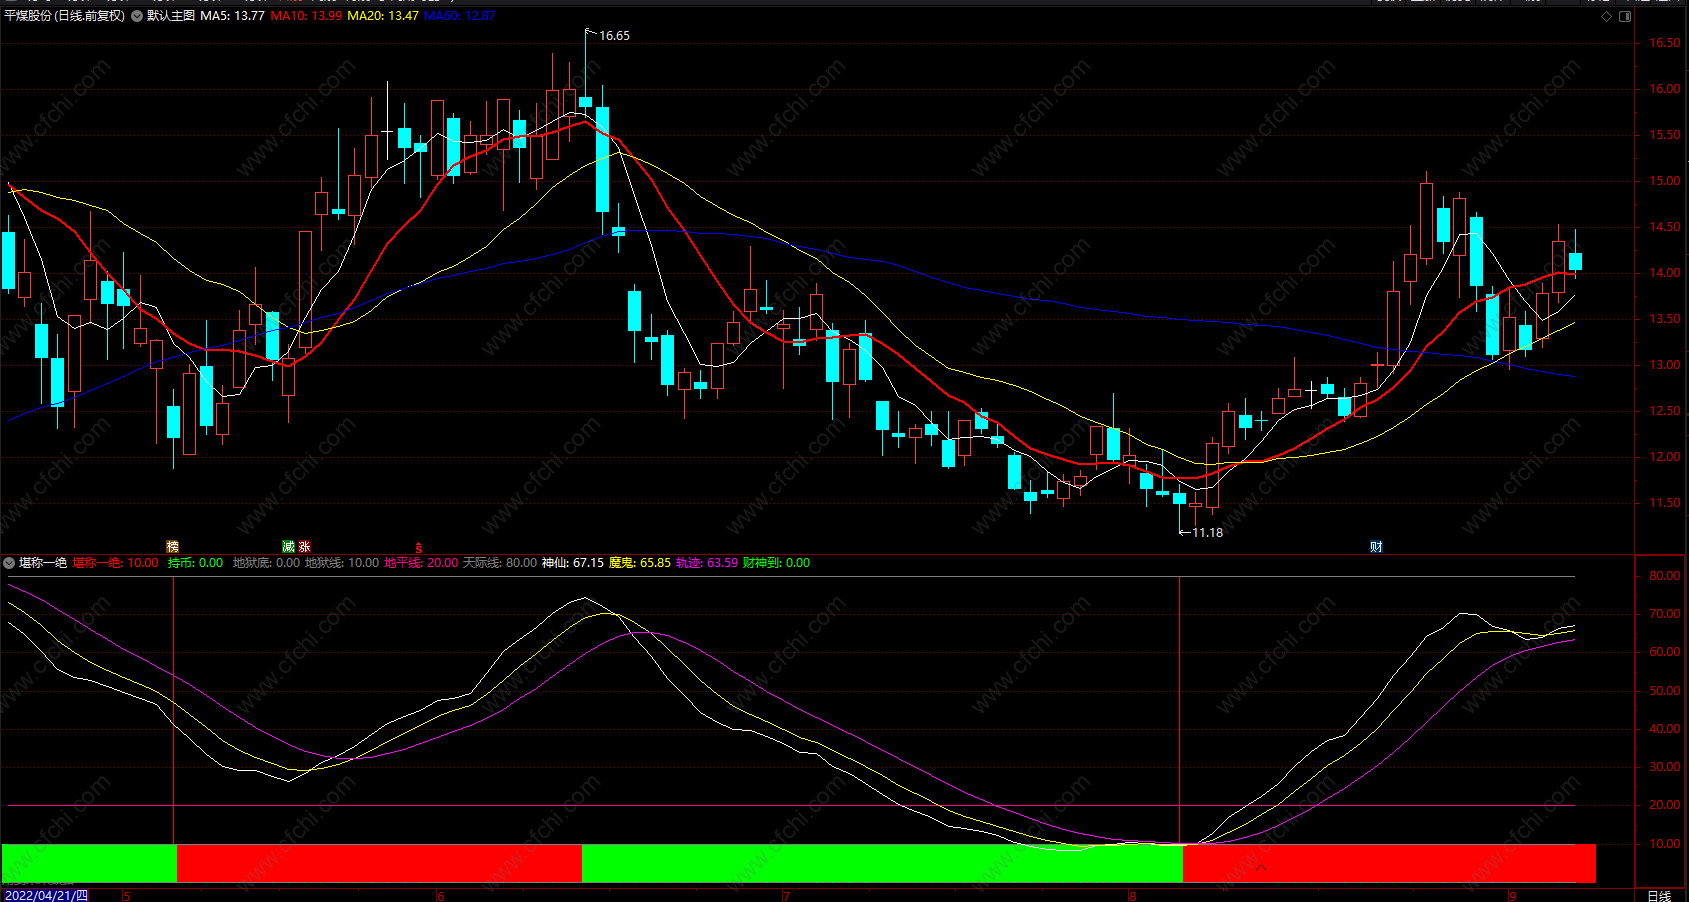Toggle the side panel icon at top right
Image resolution: width=1689 pixels, height=902 pixels.
click(1625, 16)
